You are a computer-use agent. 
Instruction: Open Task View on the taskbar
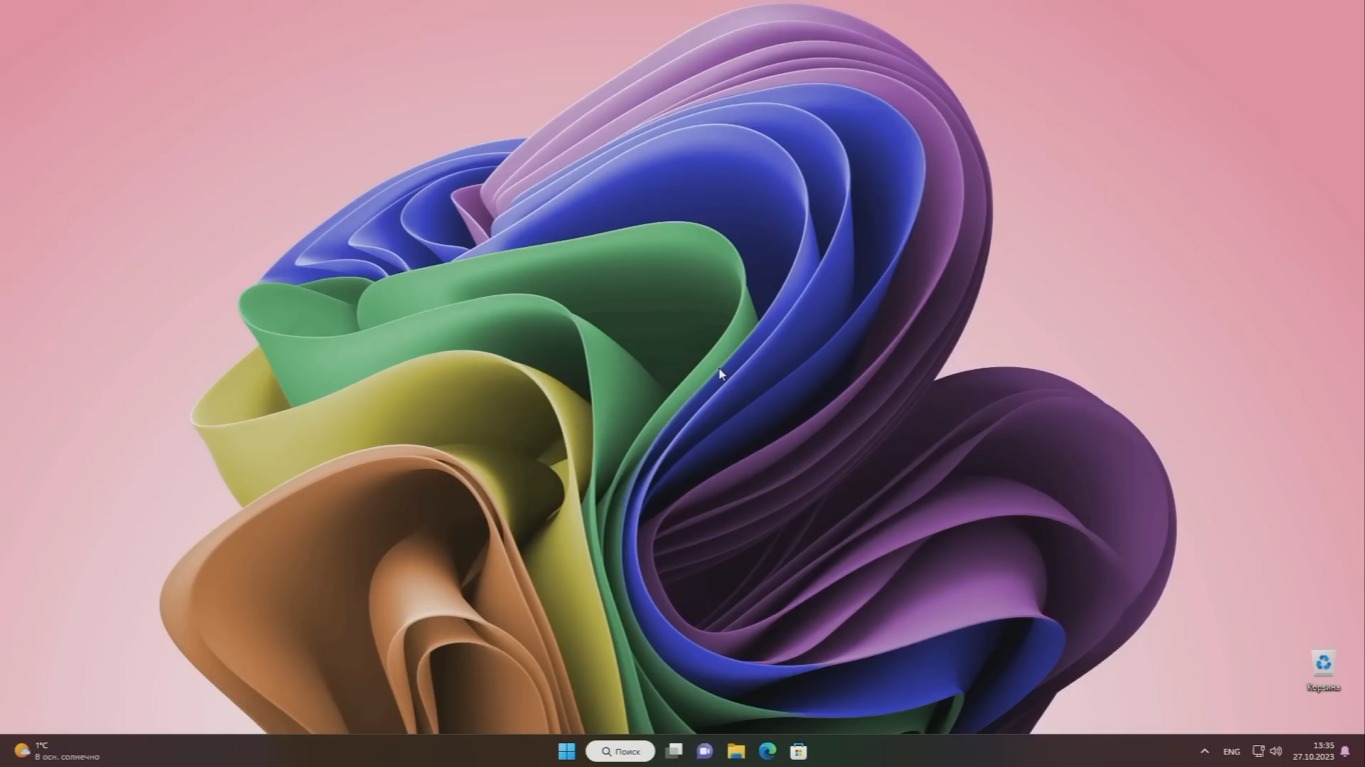click(674, 751)
